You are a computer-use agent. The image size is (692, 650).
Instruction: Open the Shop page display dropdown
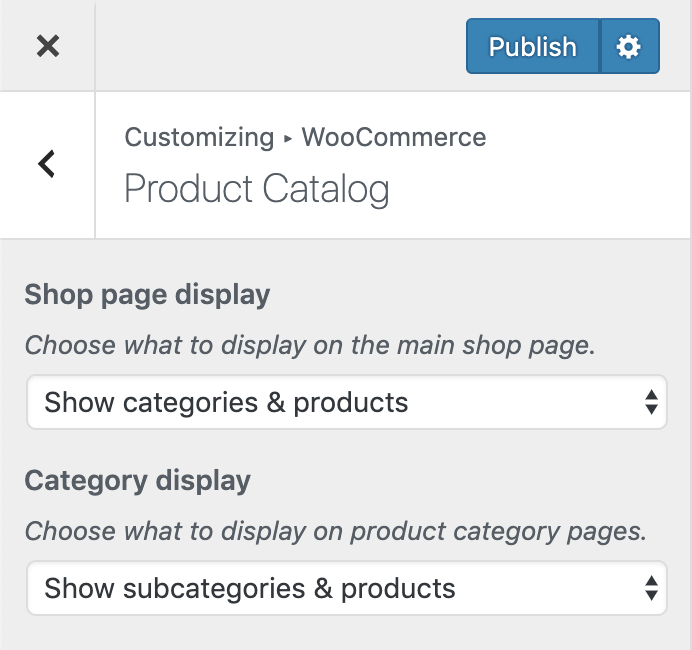tap(347, 402)
